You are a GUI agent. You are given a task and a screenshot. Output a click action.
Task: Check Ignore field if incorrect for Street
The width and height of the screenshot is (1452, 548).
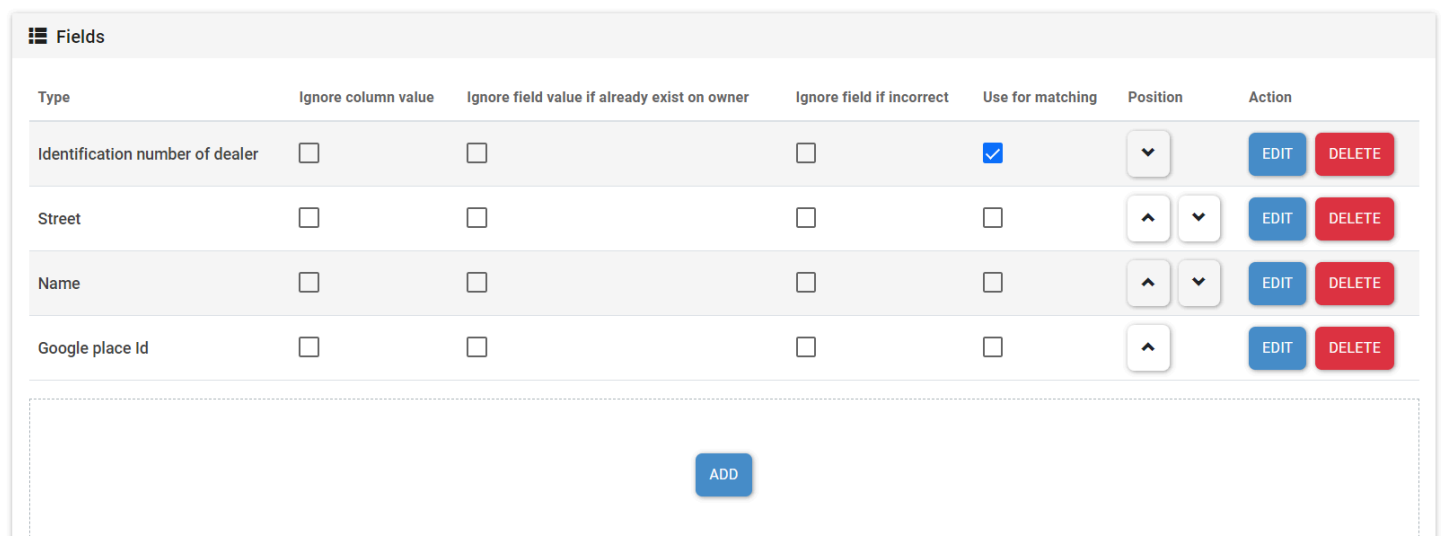(x=806, y=218)
